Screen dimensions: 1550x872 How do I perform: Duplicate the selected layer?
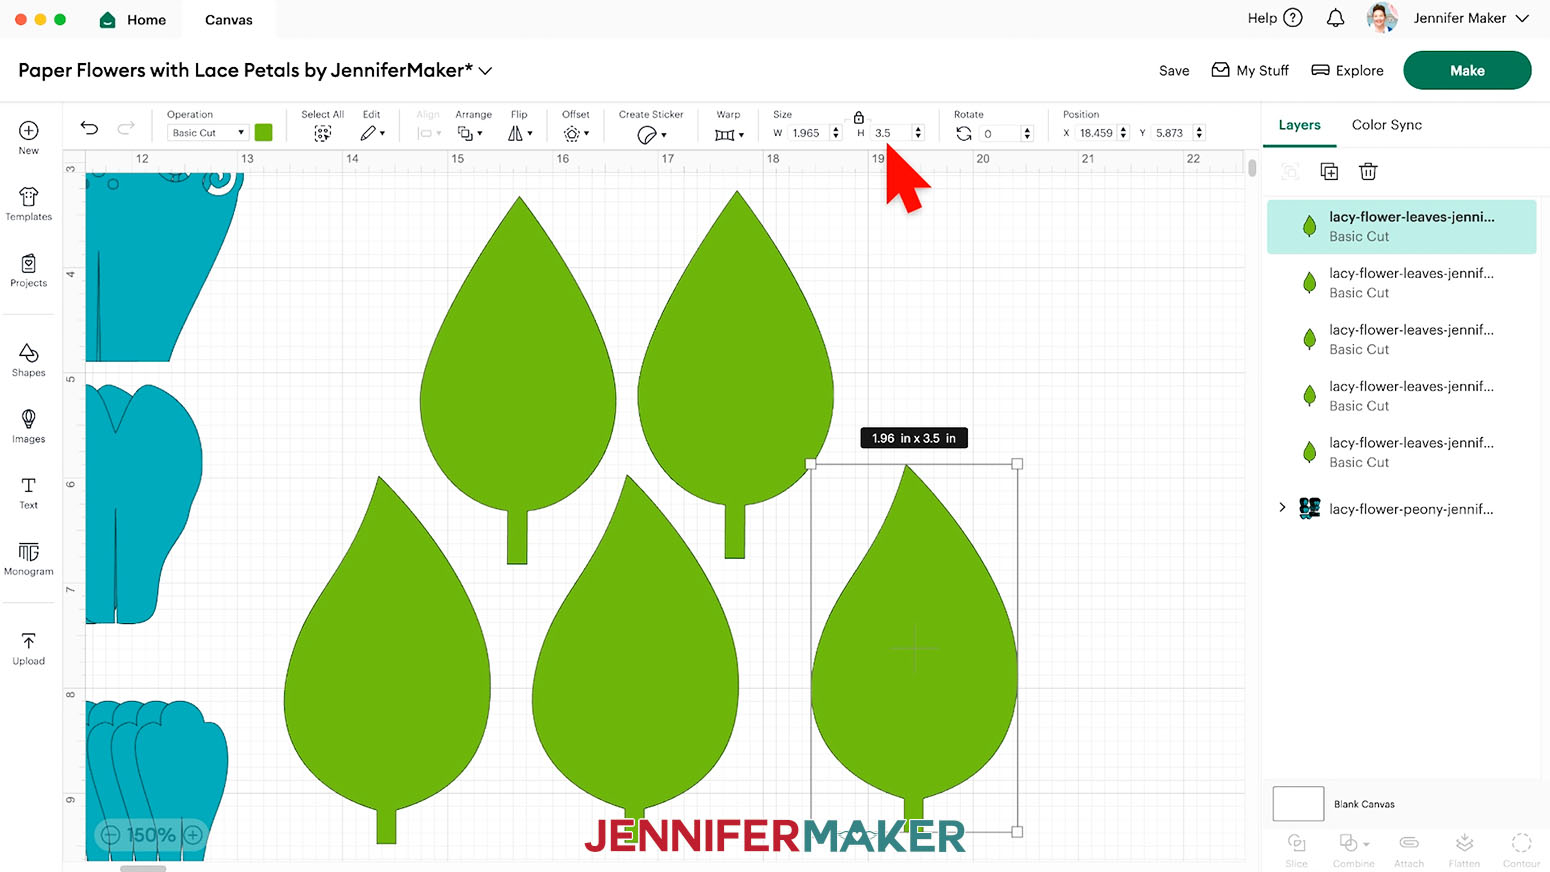tap(1329, 172)
